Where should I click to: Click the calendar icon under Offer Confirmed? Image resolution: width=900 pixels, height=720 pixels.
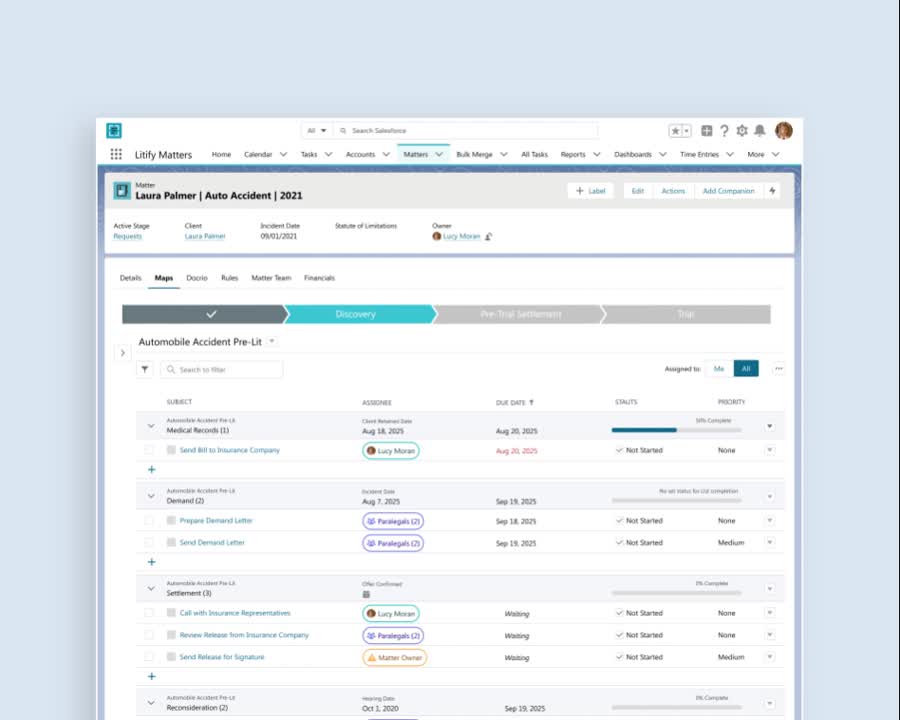coord(366,594)
